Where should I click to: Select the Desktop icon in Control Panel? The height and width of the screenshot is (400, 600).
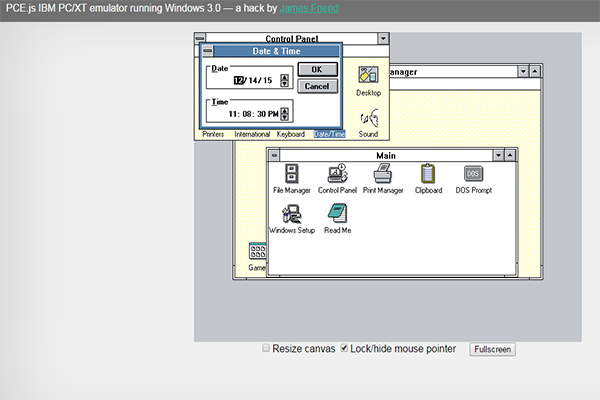[x=368, y=76]
